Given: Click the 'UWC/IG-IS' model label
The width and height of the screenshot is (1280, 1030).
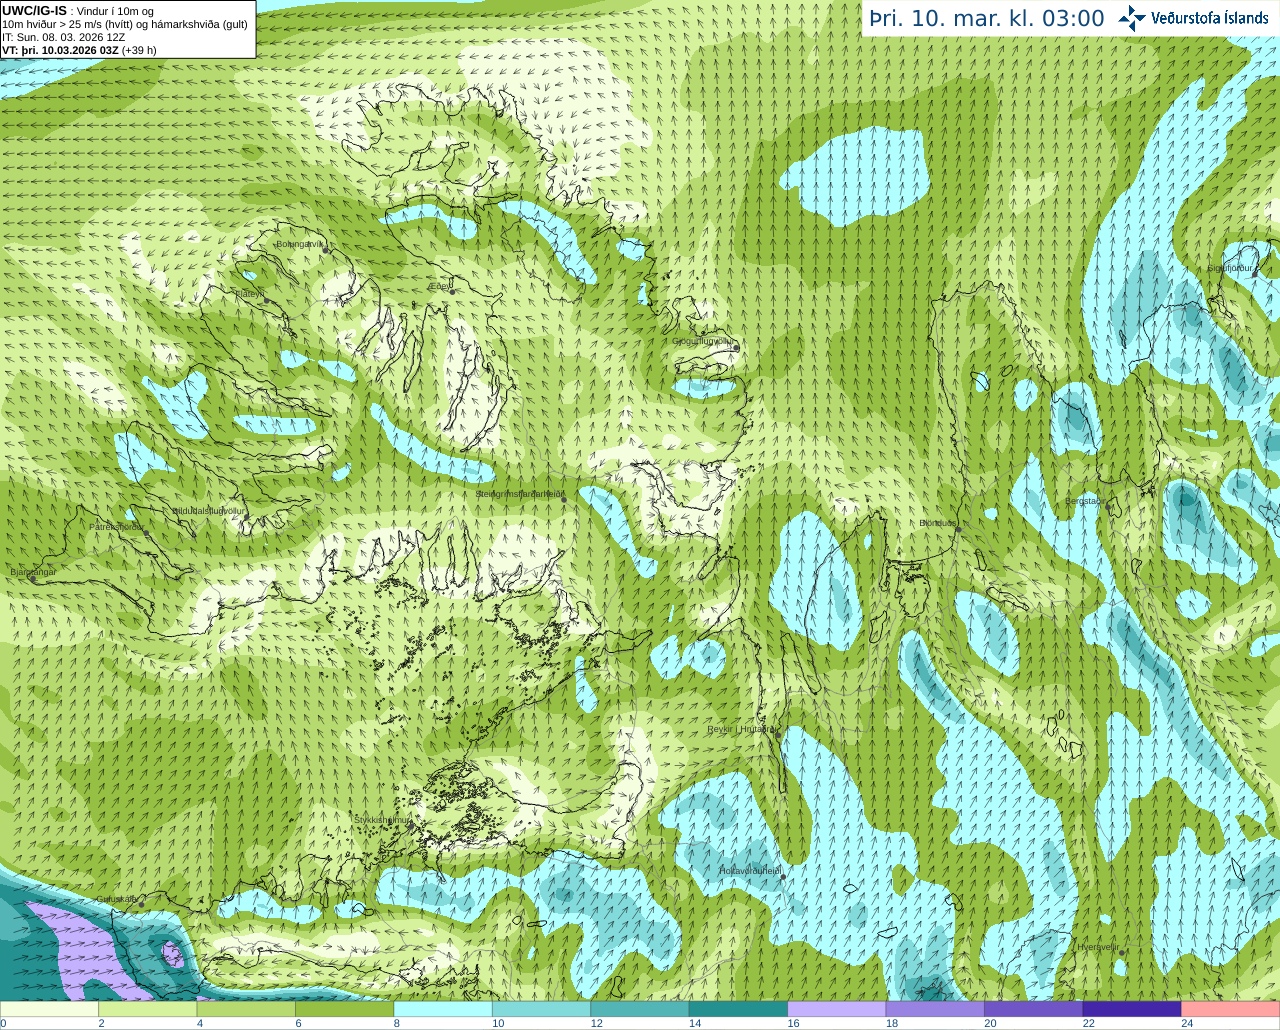Looking at the screenshot, I should coord(34,10).
